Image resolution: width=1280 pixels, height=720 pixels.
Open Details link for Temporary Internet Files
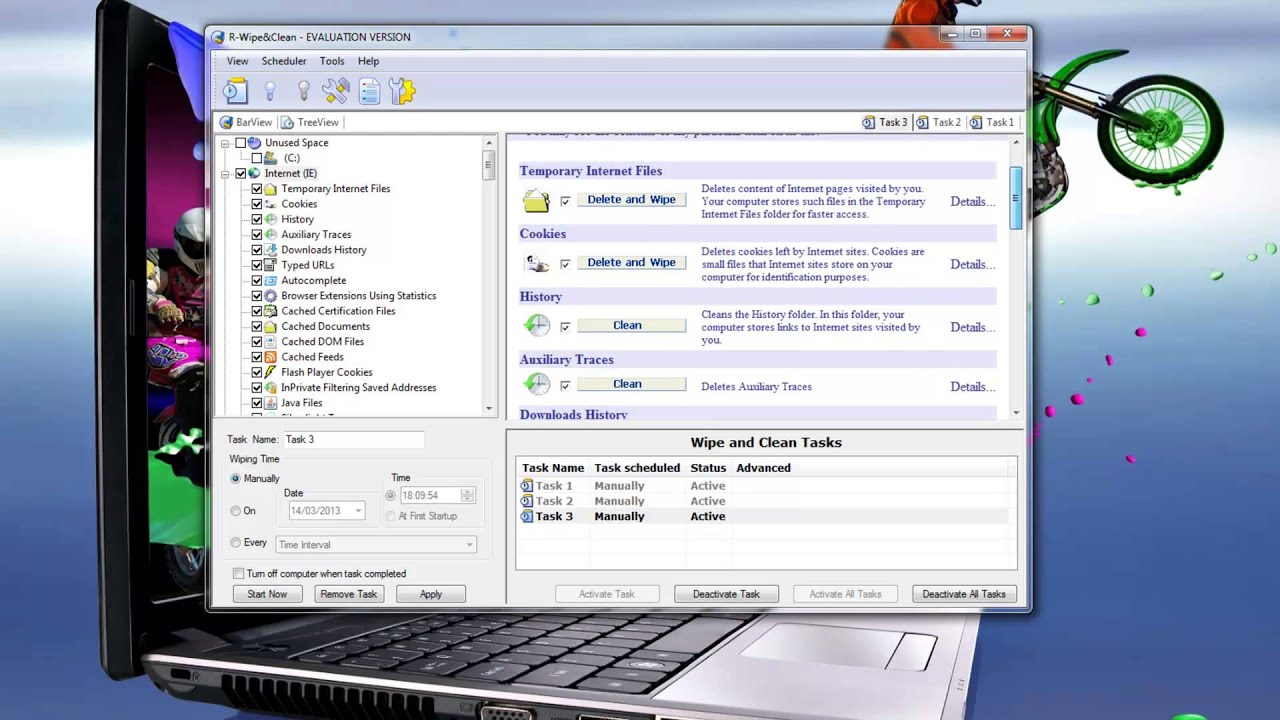point(972,201)
